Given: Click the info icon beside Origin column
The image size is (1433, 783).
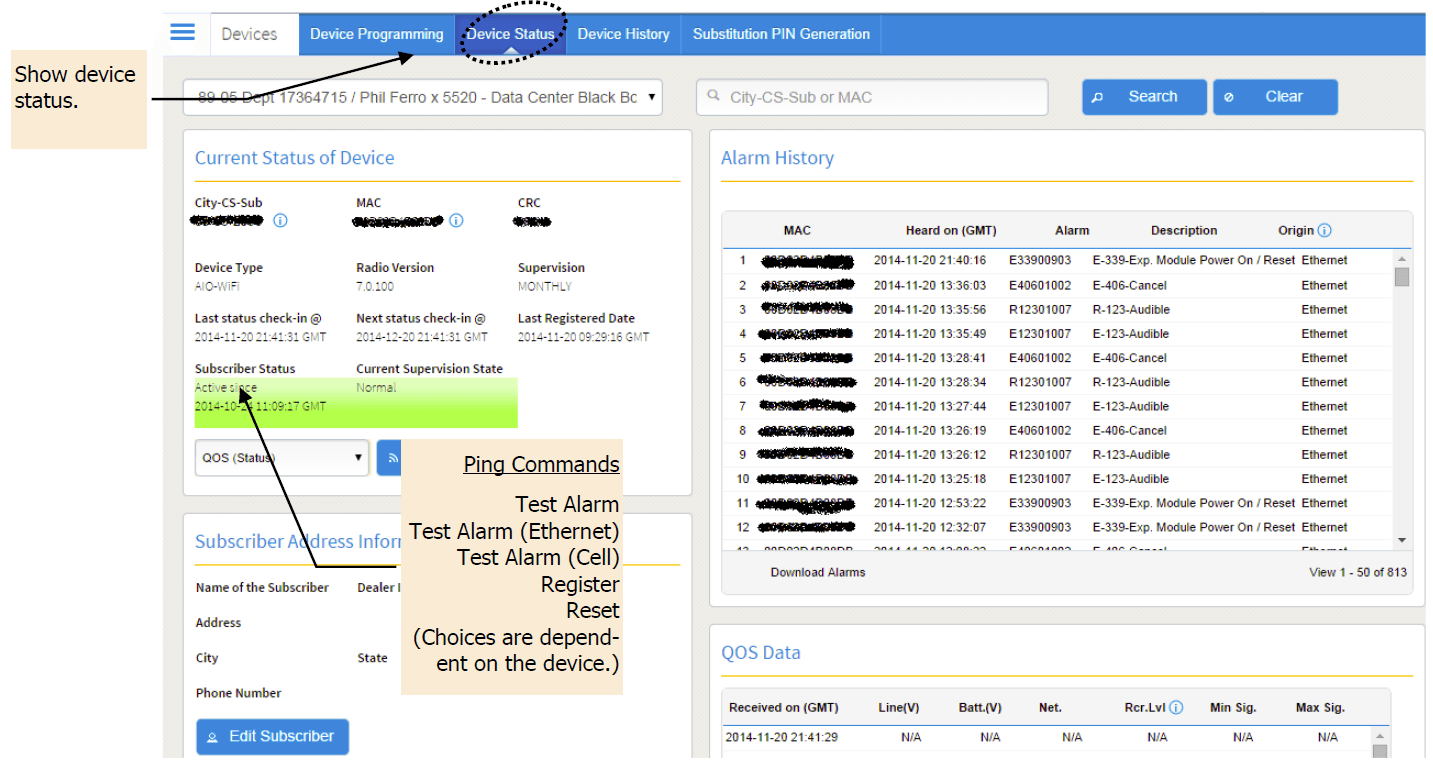Looking at the screenshot, I should [1324, 231].
